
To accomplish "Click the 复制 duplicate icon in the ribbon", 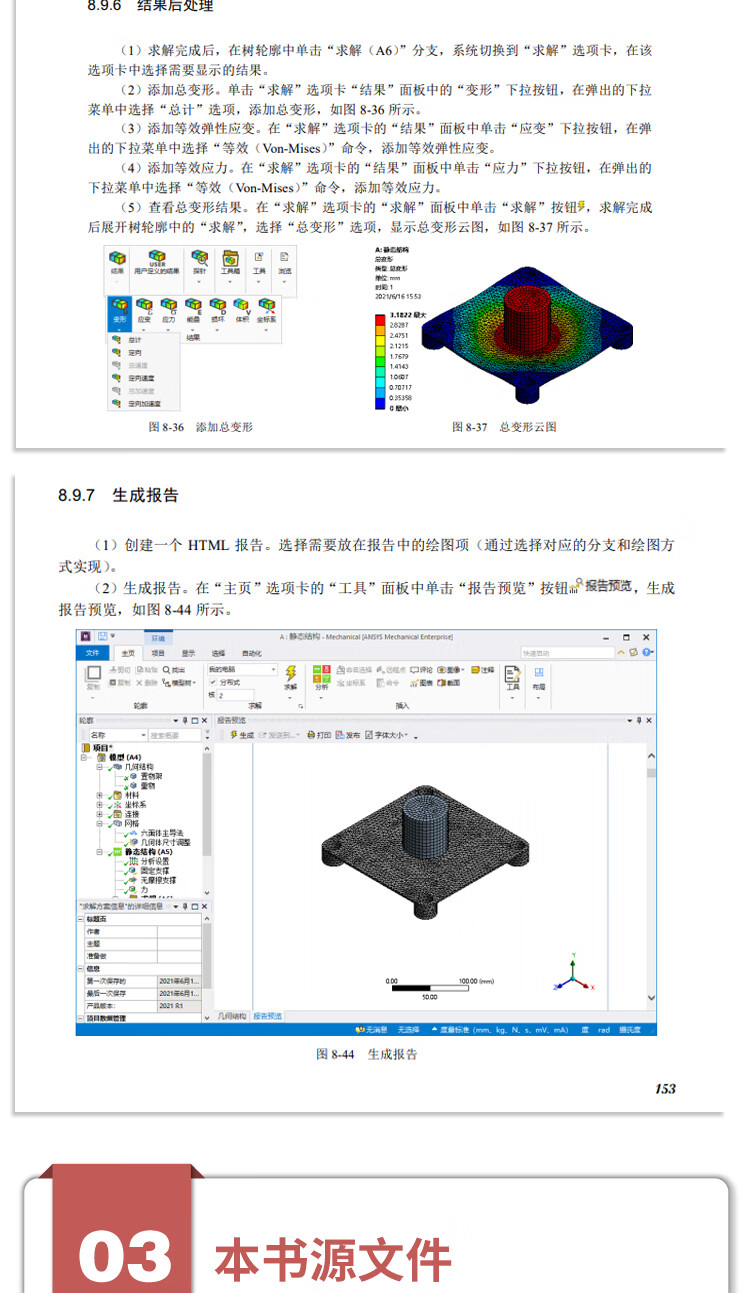I will [93, 678].
